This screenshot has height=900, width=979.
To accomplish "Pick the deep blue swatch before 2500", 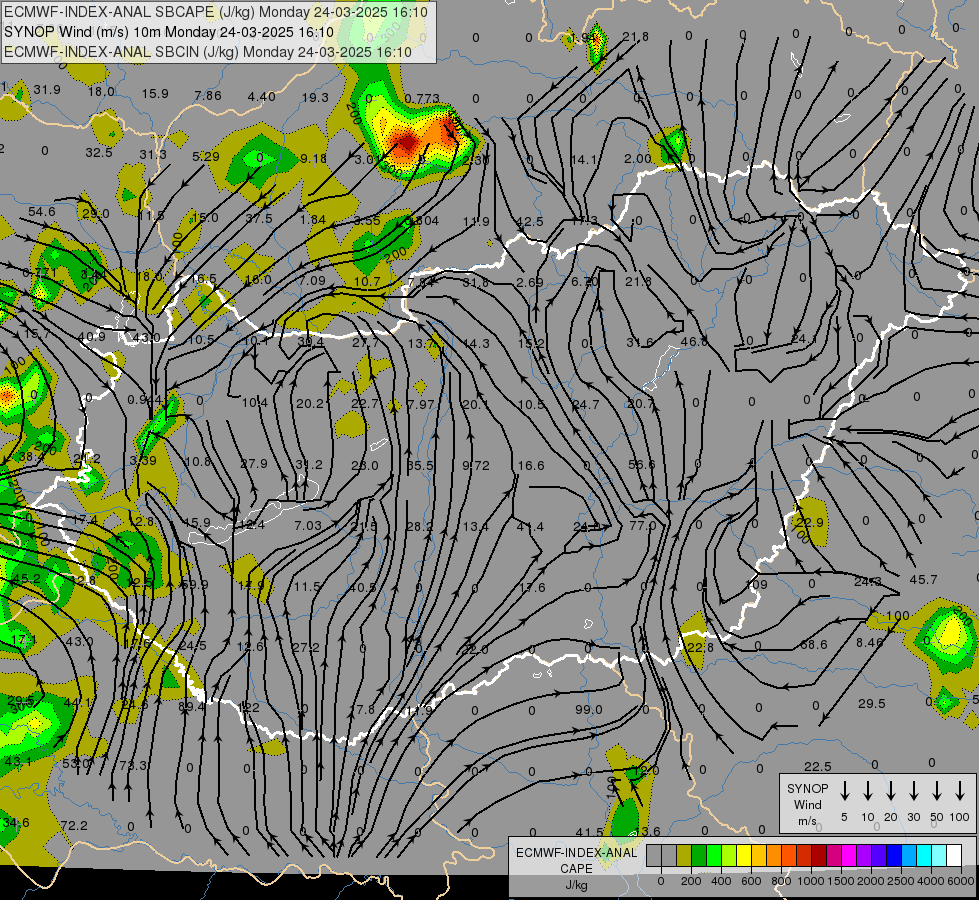I will [x=893, y=856].
